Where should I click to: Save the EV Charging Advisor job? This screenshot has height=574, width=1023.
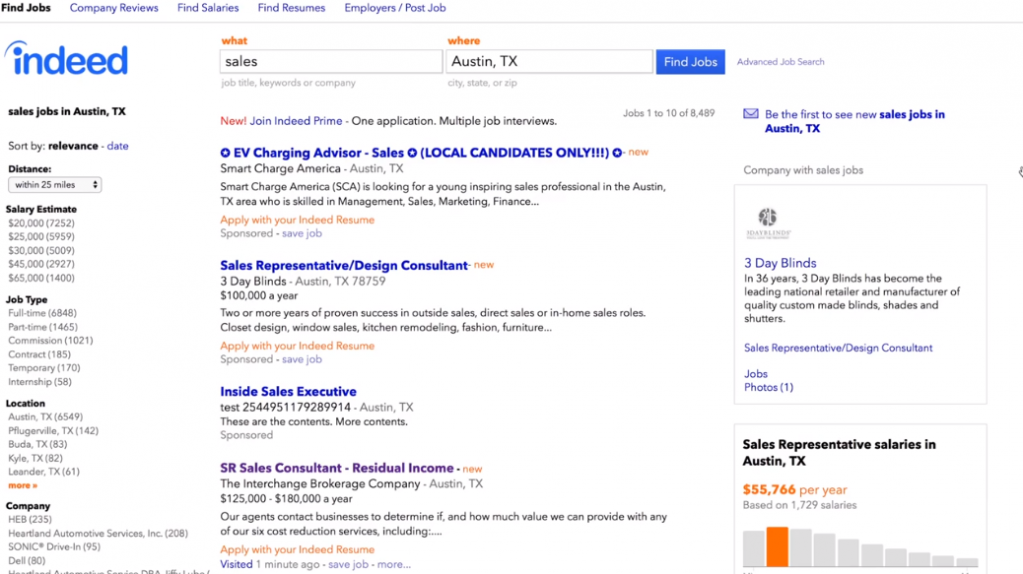pos(301,234)
